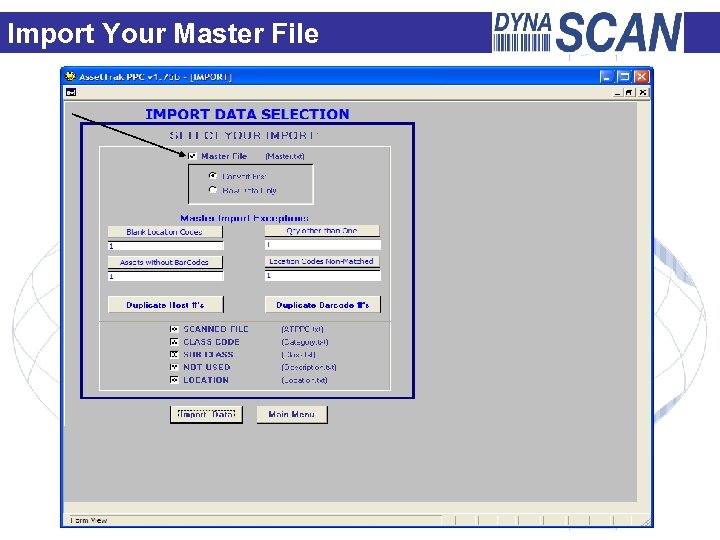
Task: Select the Raw Data Only radio option
Action: point(213,190)
